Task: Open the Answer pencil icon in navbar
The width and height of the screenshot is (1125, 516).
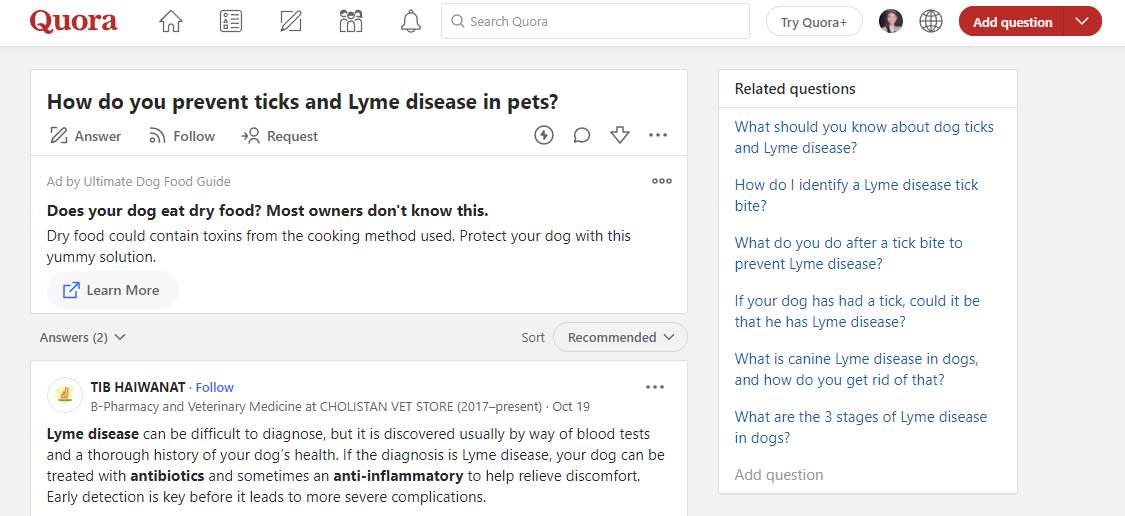Action: (x=291, y=22)
